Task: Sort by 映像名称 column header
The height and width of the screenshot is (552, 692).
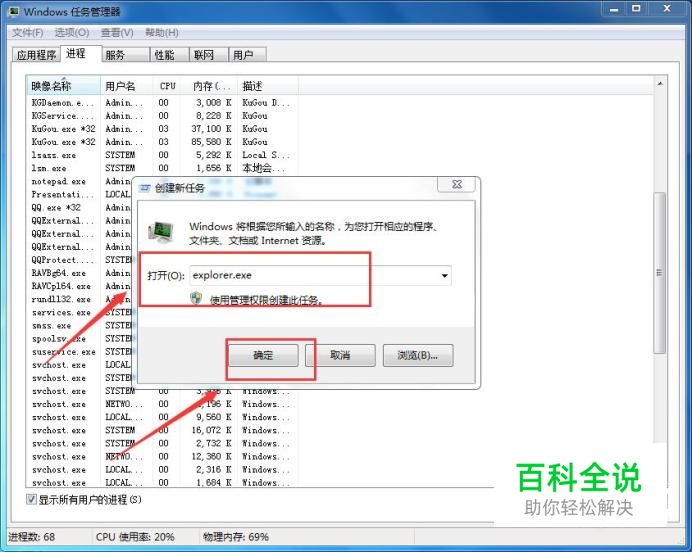Action: [64, 86]
